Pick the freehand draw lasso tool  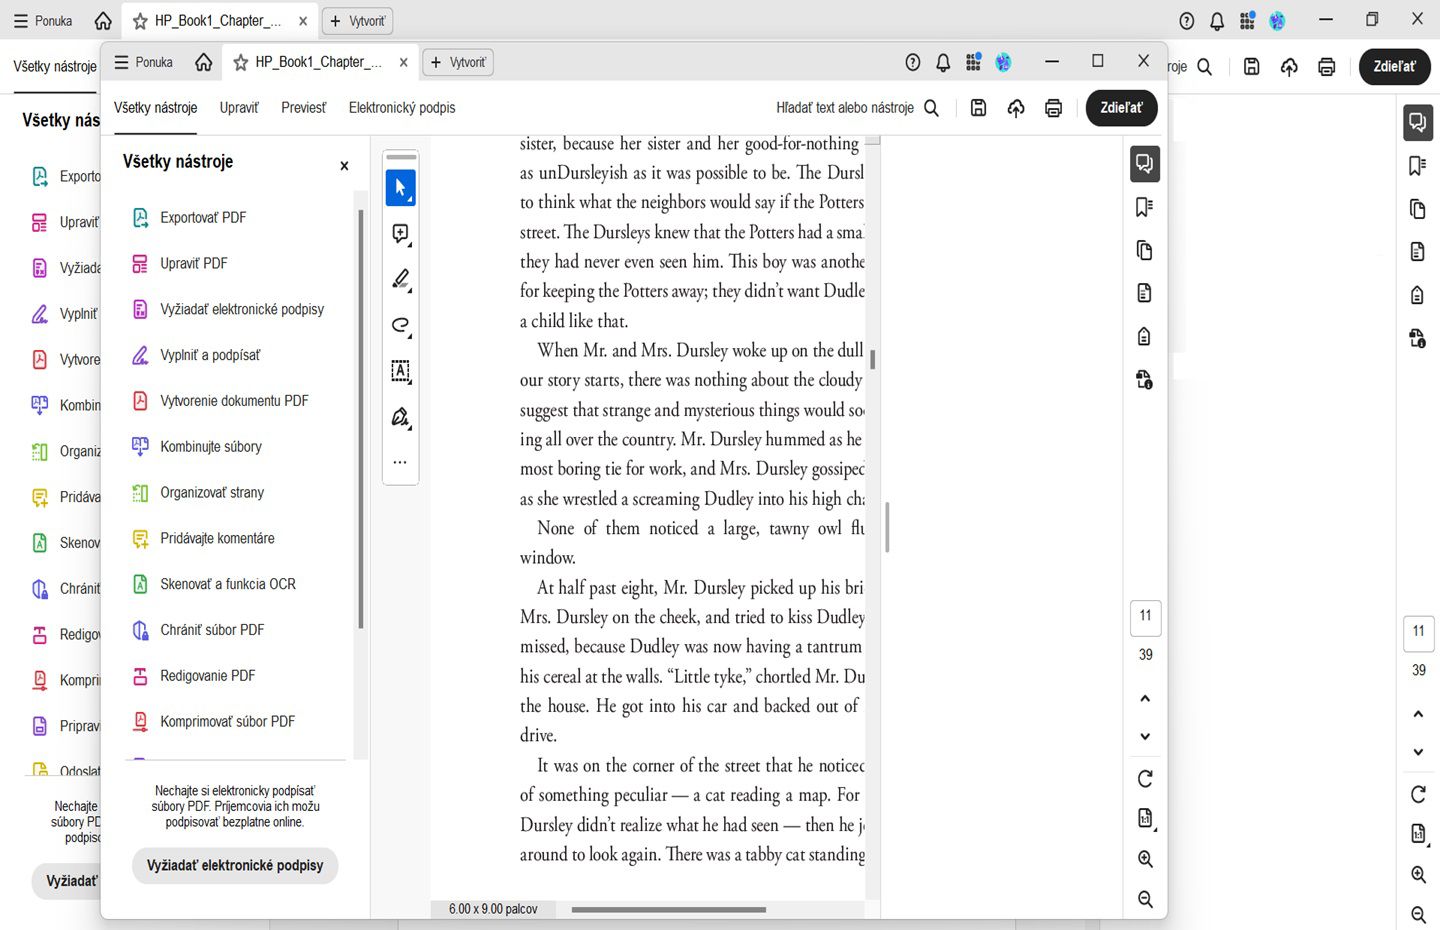pos(400,325)
